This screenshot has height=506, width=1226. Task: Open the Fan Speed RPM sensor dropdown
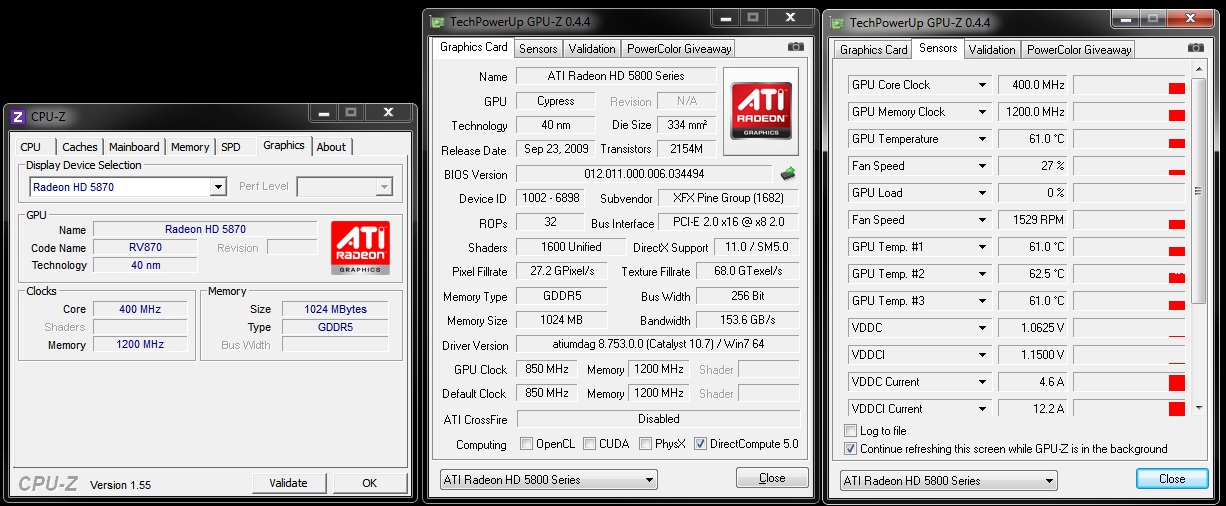(982, 220)
